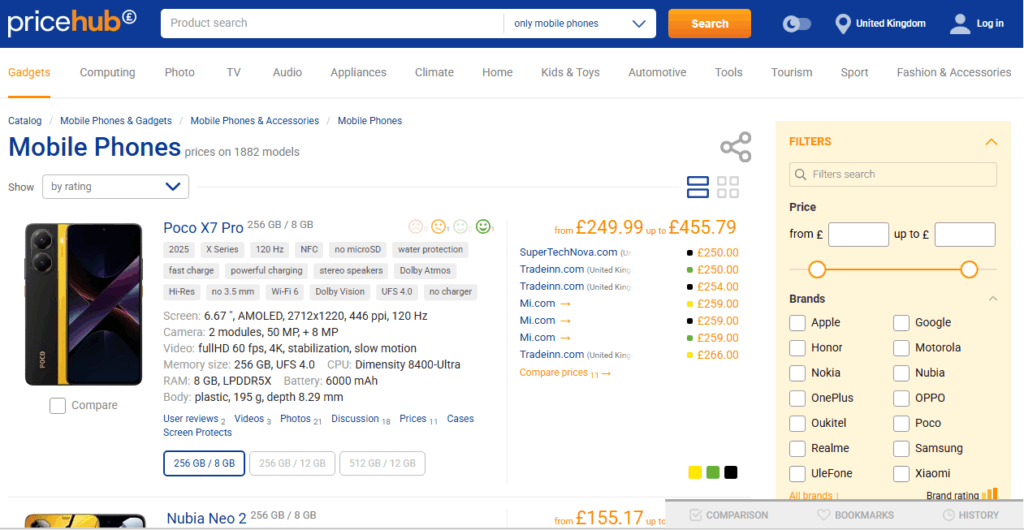Open the Comparison panel
Screen dimensions: 1024x530
coord(728,515)
